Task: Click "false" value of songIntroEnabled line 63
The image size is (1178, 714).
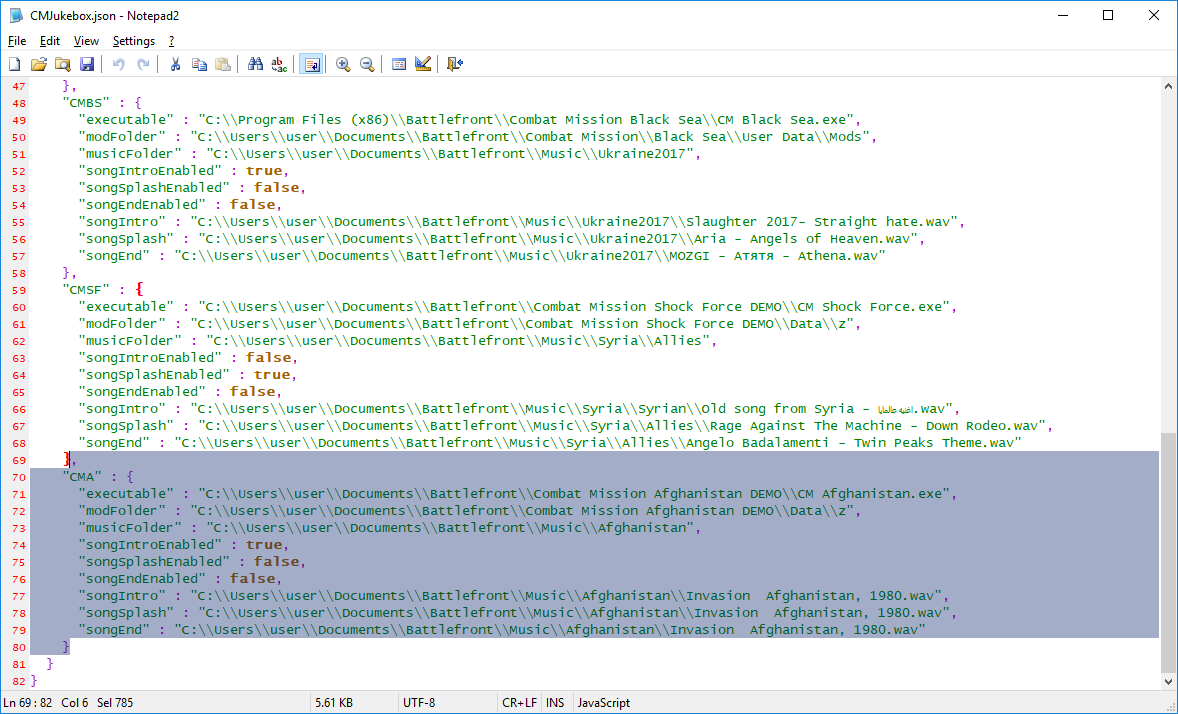Action: [268, 358]
